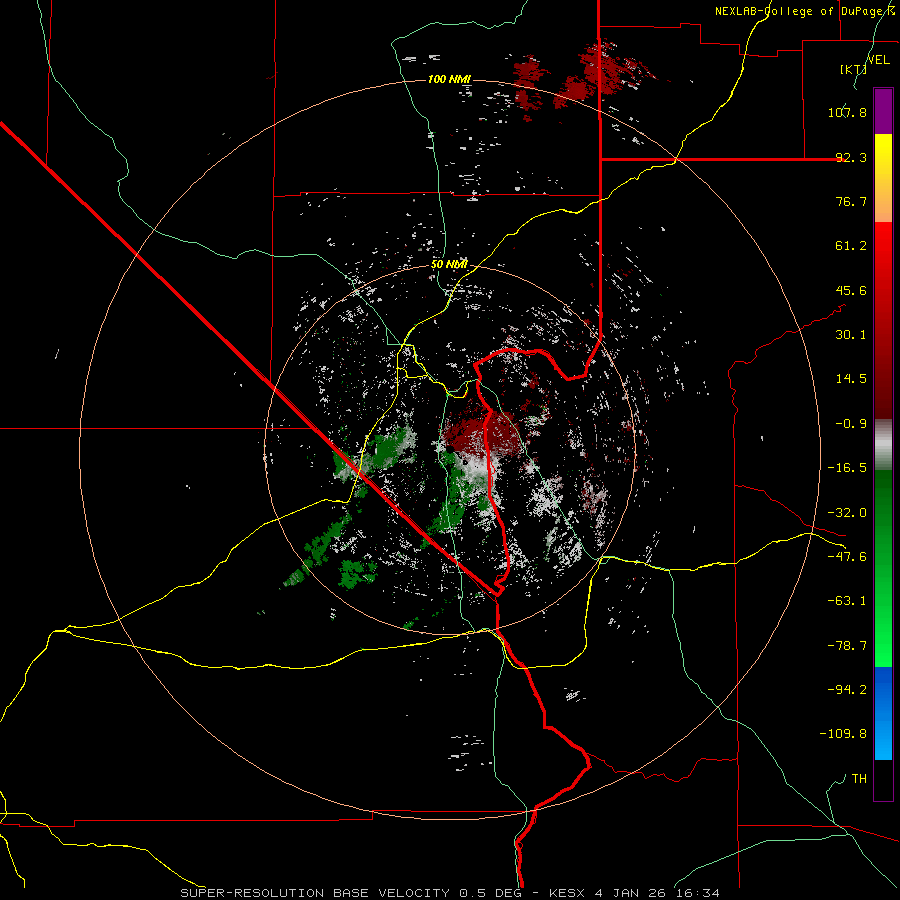Click the -94.2 legend value
900x900 pixels.
pyautogui.click(x=847, y=689)
